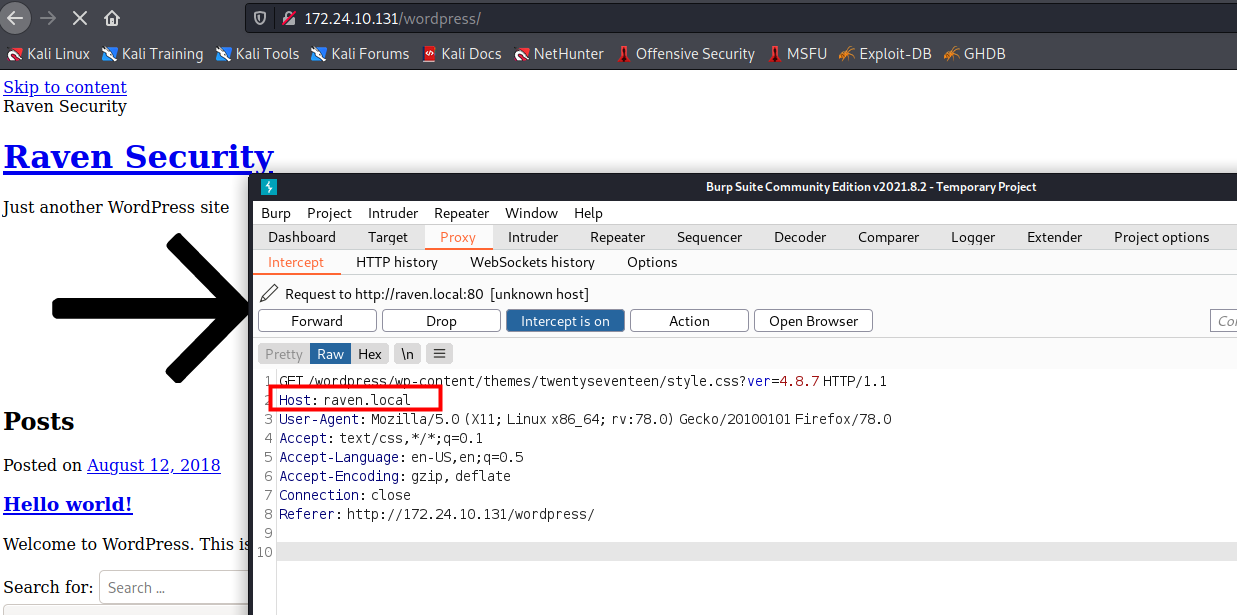Click the GET request line text
1237x615 pixels.
(583, 381)
